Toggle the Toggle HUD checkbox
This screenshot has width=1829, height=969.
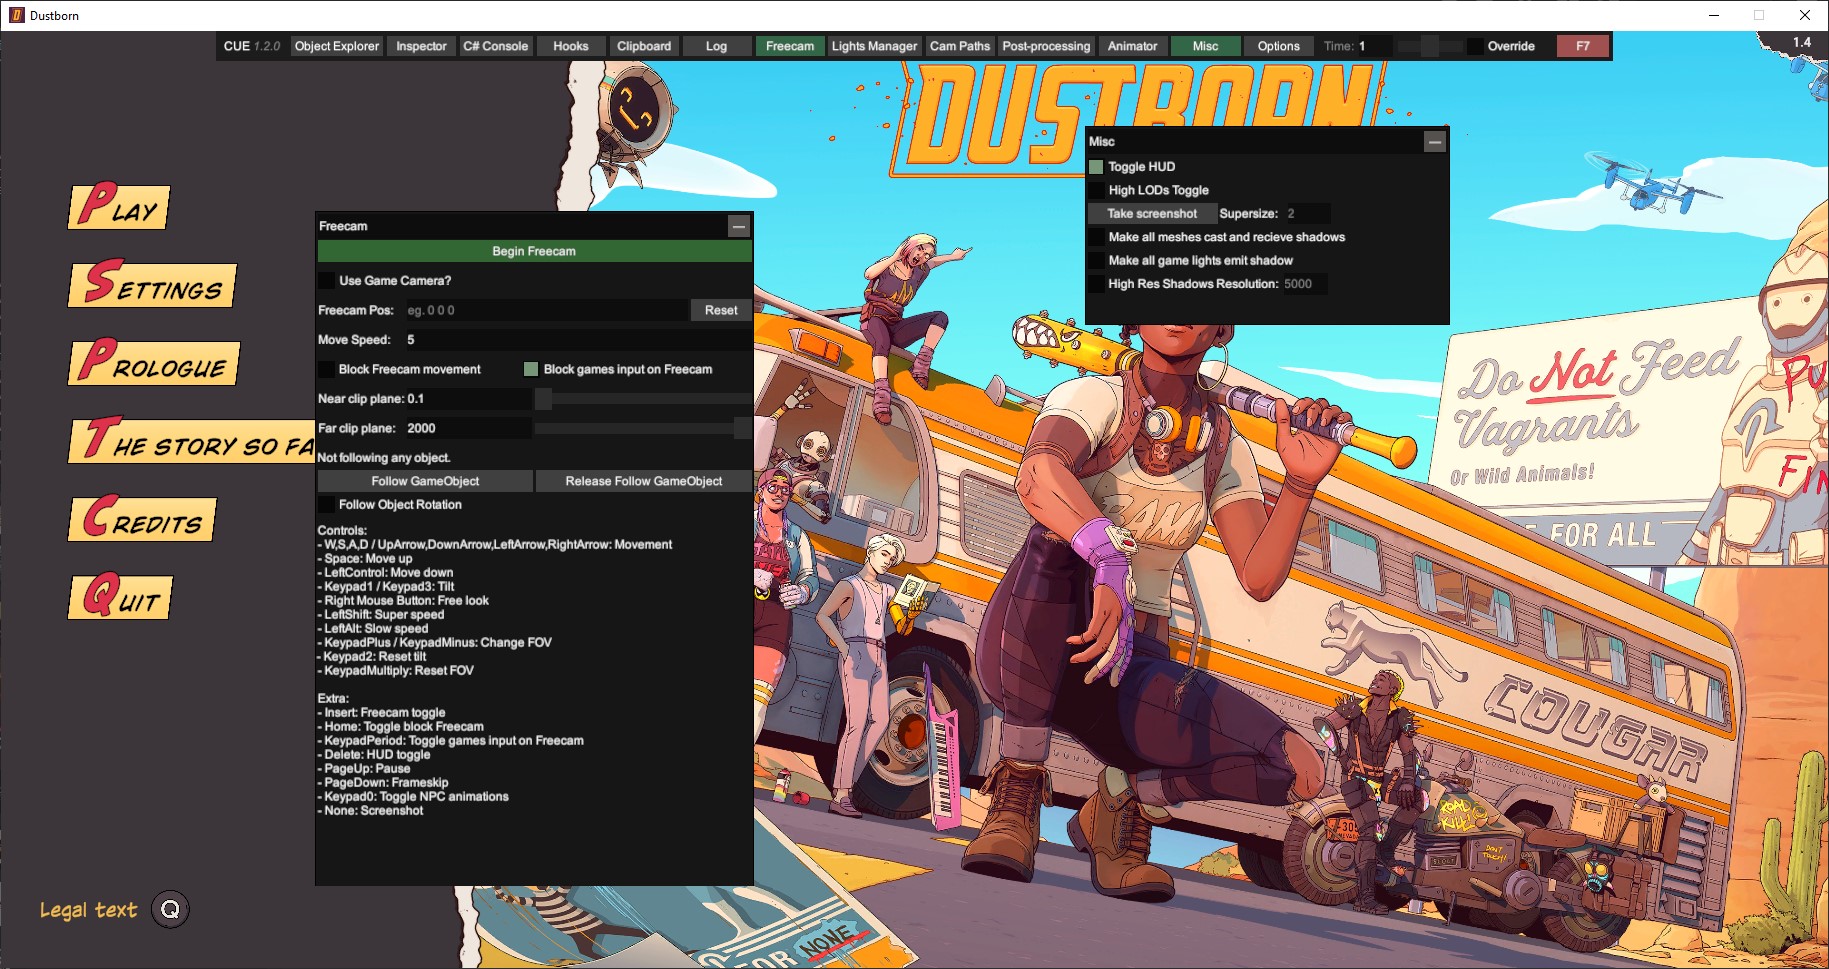point(1096,167)
